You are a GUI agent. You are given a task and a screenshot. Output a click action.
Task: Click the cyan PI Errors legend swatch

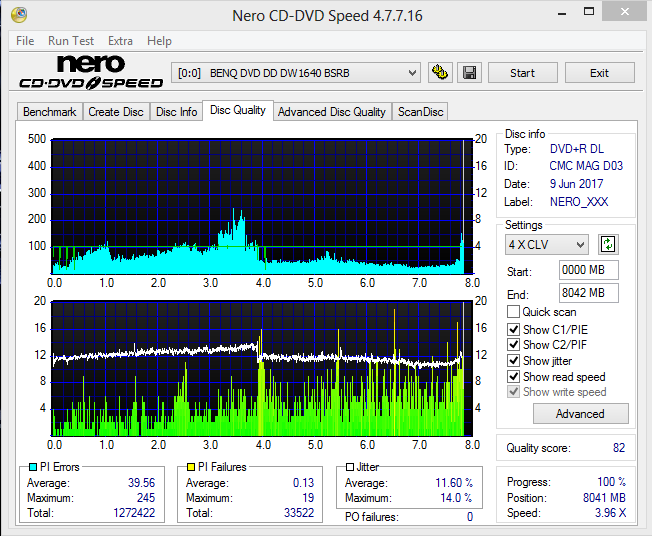pos(33,467)
